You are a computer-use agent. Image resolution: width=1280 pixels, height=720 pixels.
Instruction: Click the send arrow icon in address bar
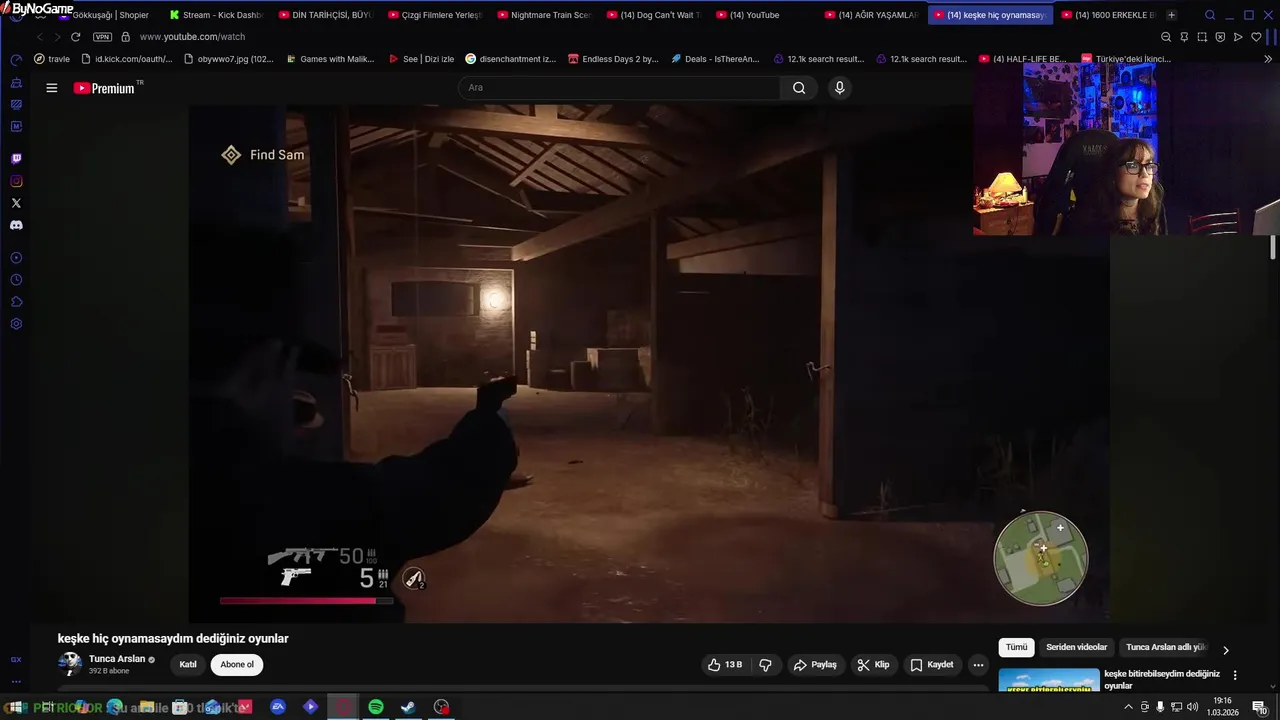[x=1238, y=37]
